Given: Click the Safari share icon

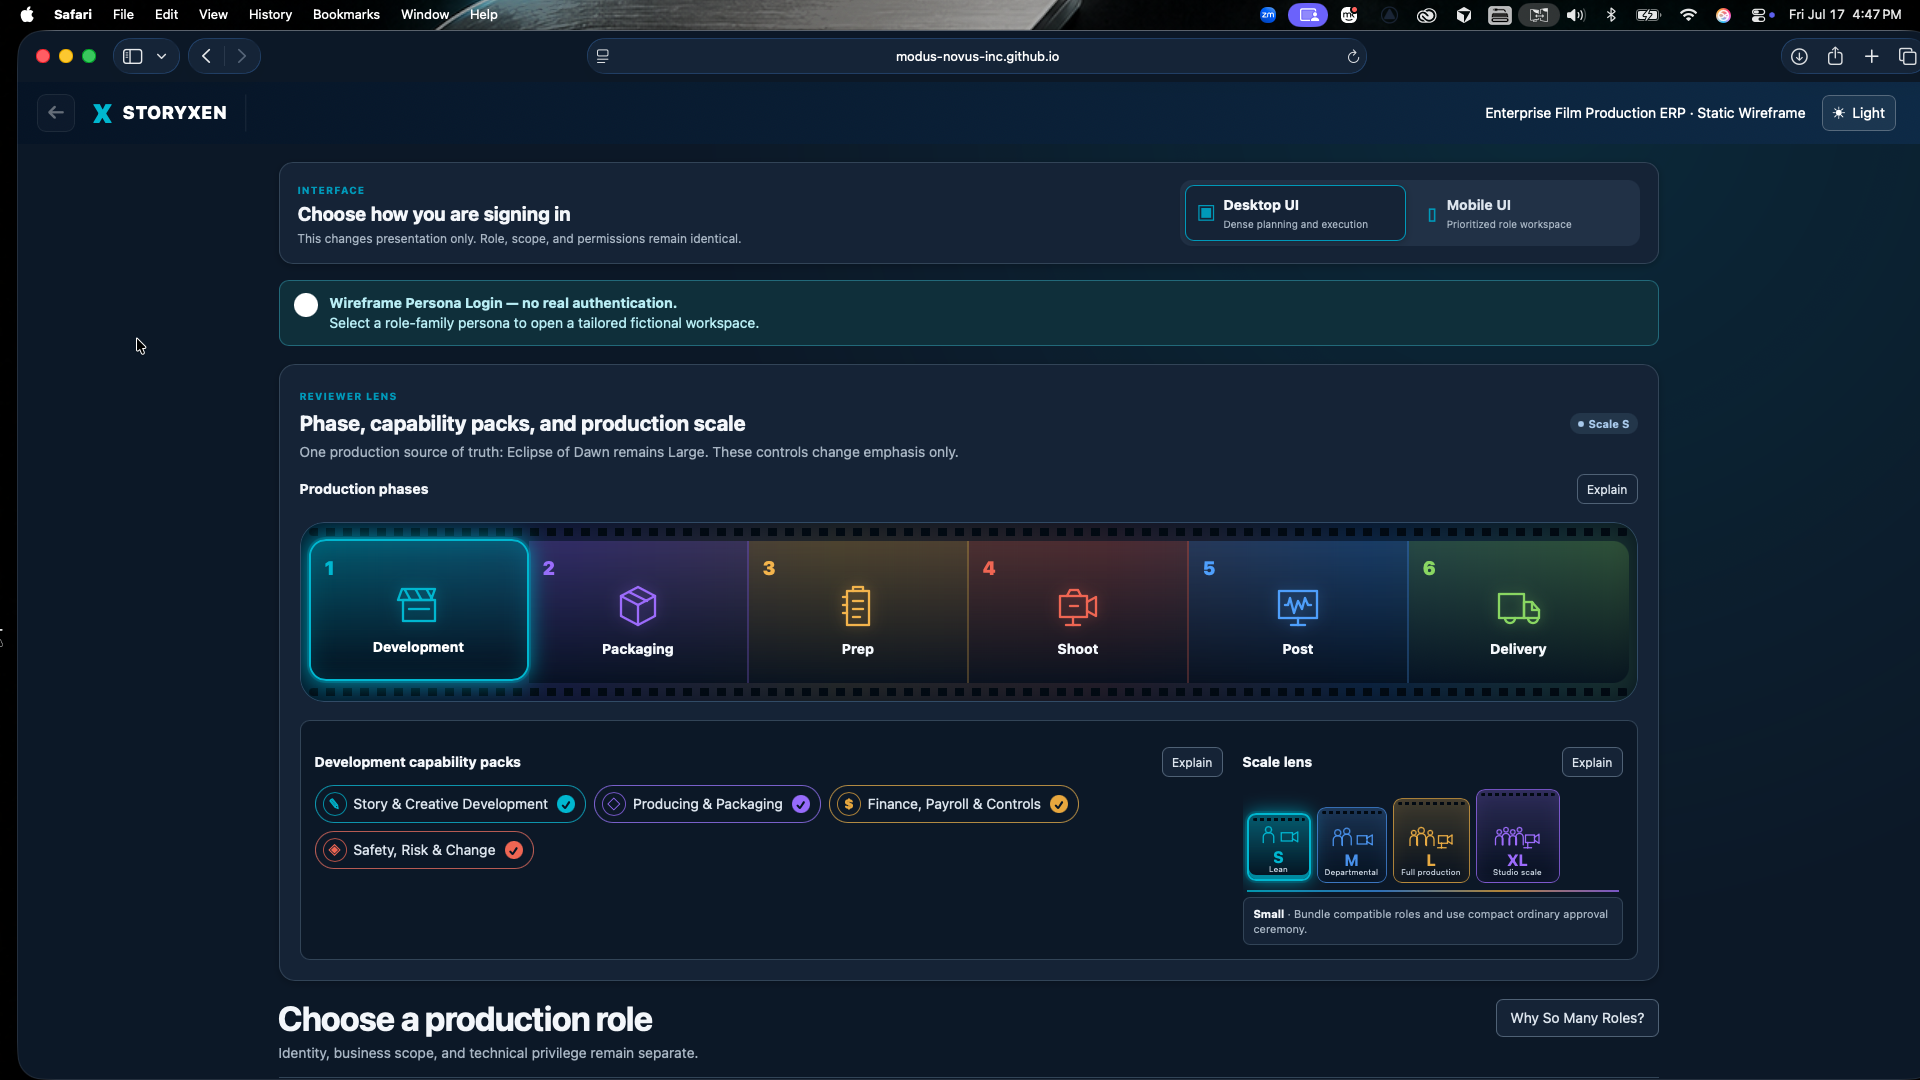Looking at the screenshot, I should tap(1835, 56).
